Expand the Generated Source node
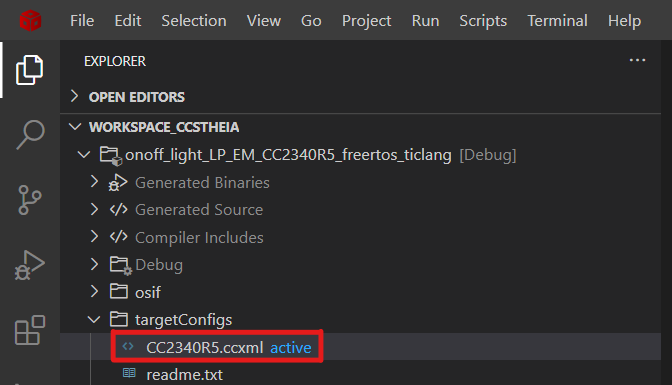Image resolution: width=672 pixels, height=385 pixels. (x=94, y=209)
